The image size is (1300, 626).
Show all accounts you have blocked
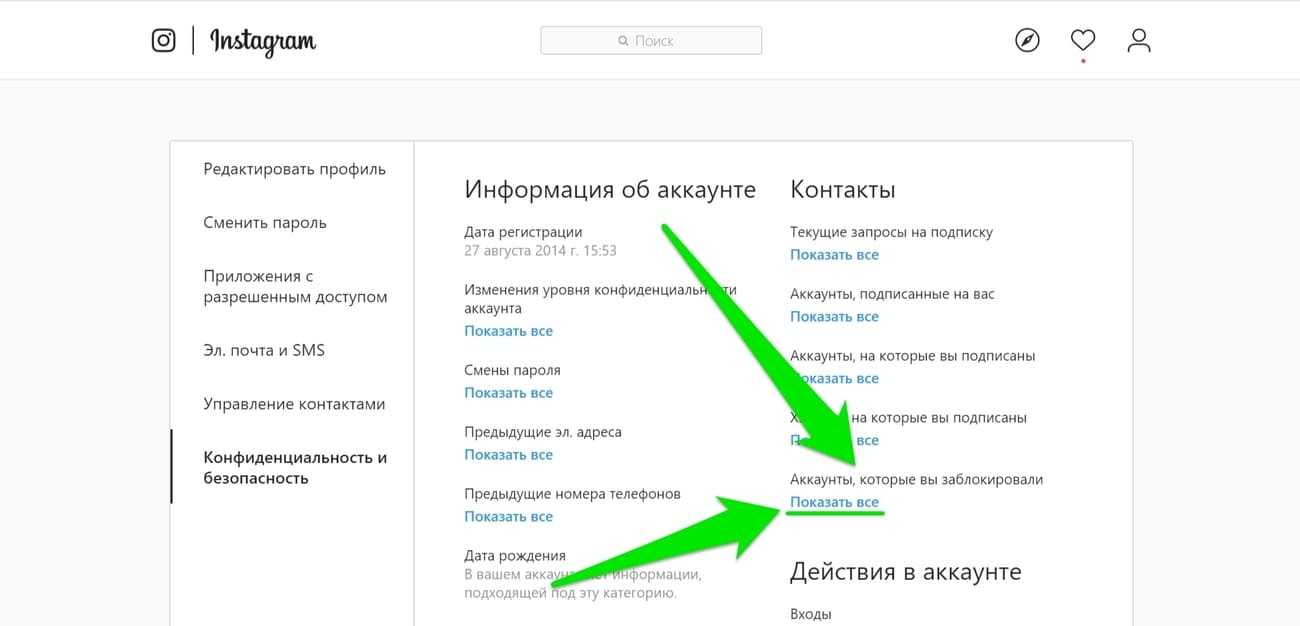coord(834,503)
